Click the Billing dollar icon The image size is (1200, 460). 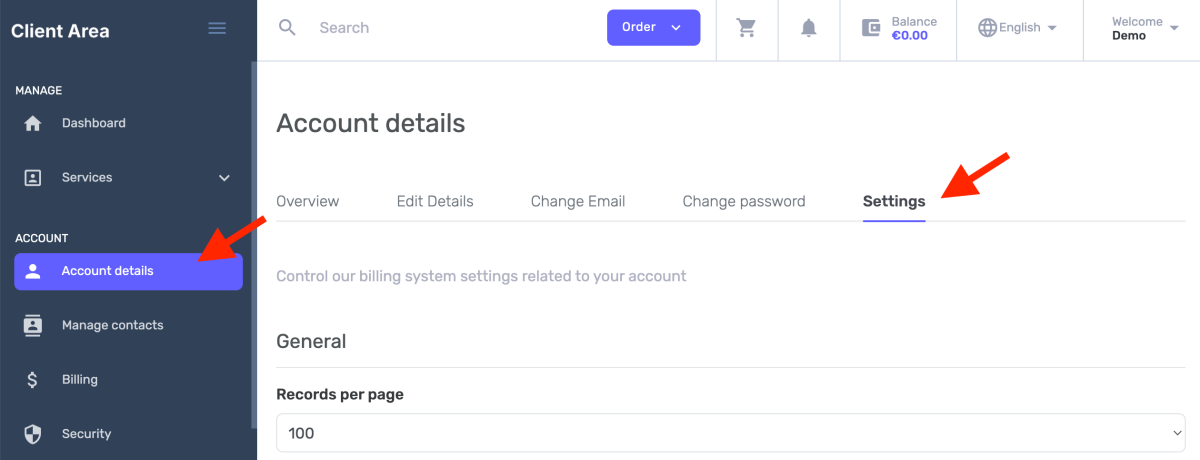click(33, 380)
